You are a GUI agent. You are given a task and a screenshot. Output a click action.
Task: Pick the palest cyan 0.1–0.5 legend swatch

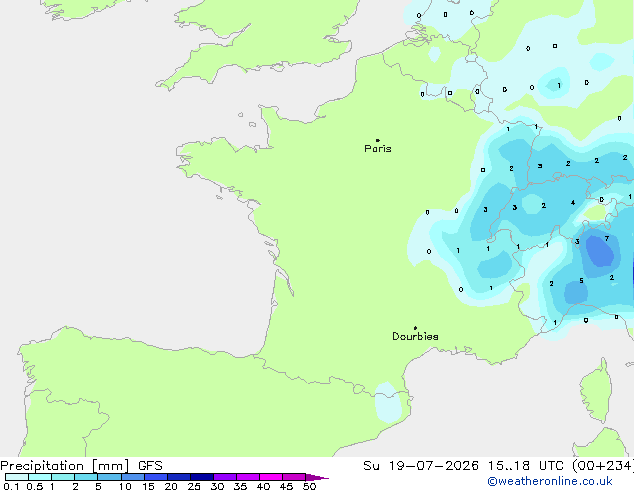coord(17,477)
